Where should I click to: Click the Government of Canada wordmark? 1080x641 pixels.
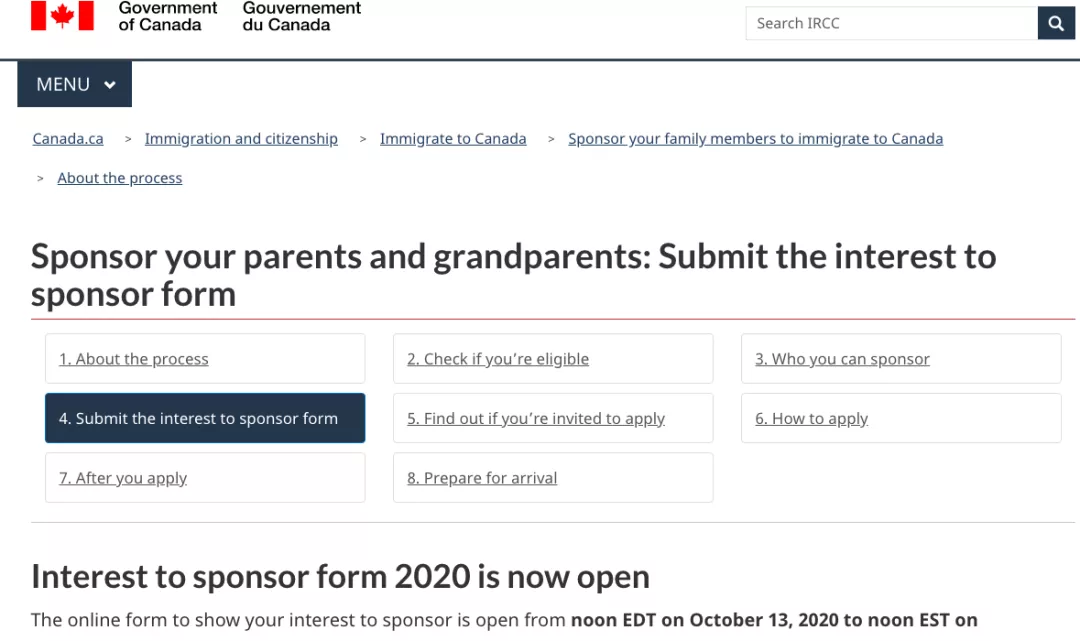tap(167, 16)
